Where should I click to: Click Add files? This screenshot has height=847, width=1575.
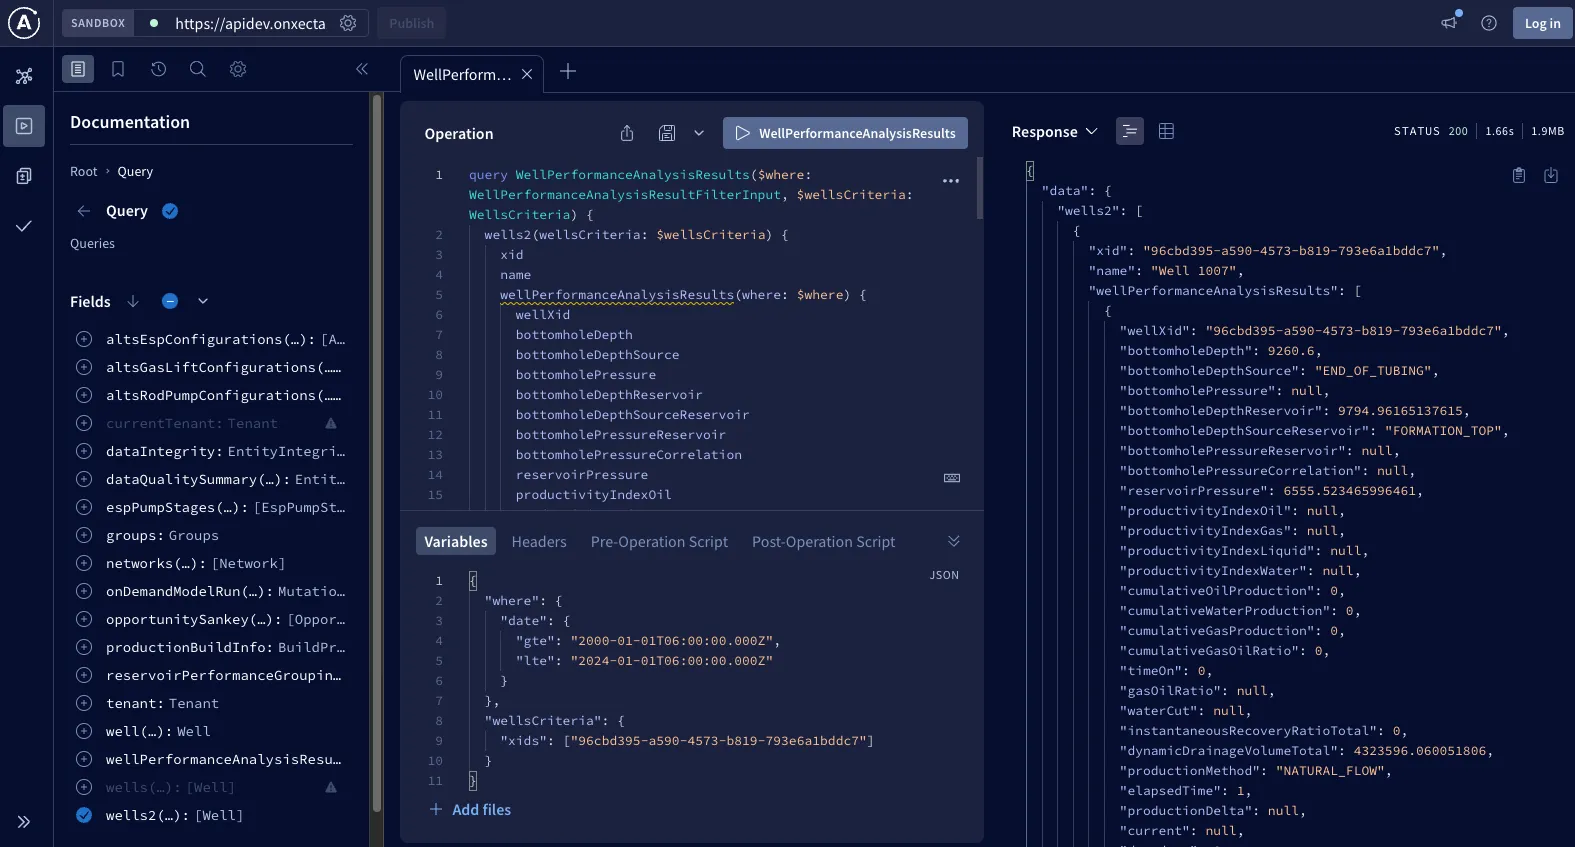click(x=470, y=810)
